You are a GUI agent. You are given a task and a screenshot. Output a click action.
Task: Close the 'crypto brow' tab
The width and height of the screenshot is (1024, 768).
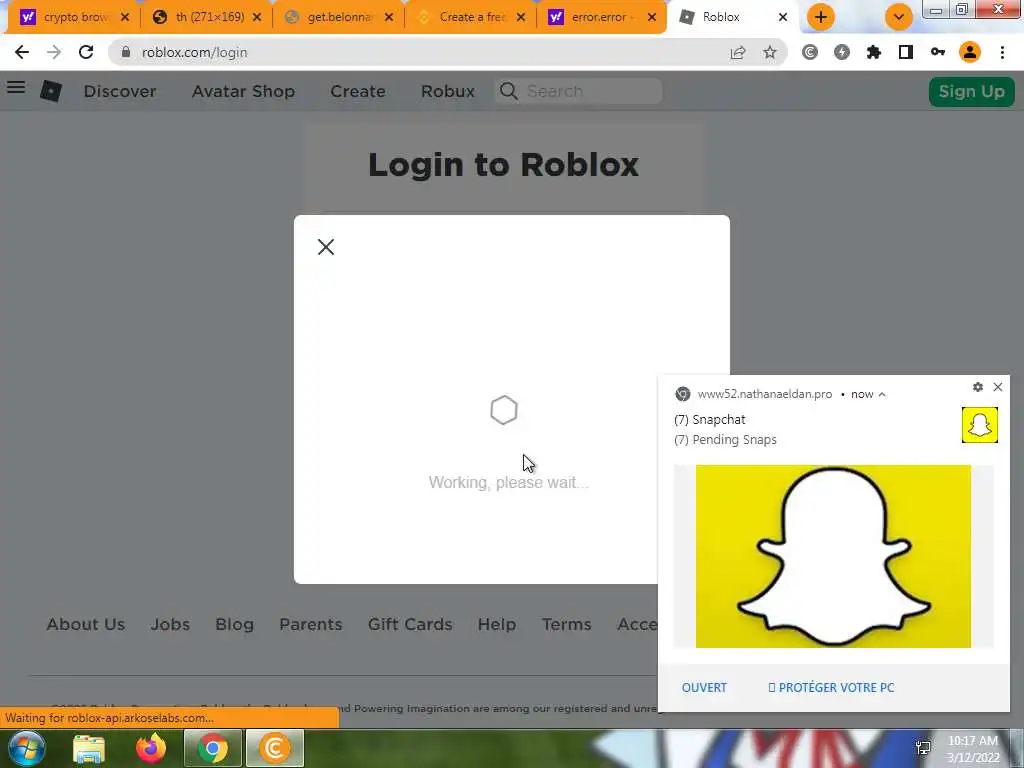click(x=125, y=17)
